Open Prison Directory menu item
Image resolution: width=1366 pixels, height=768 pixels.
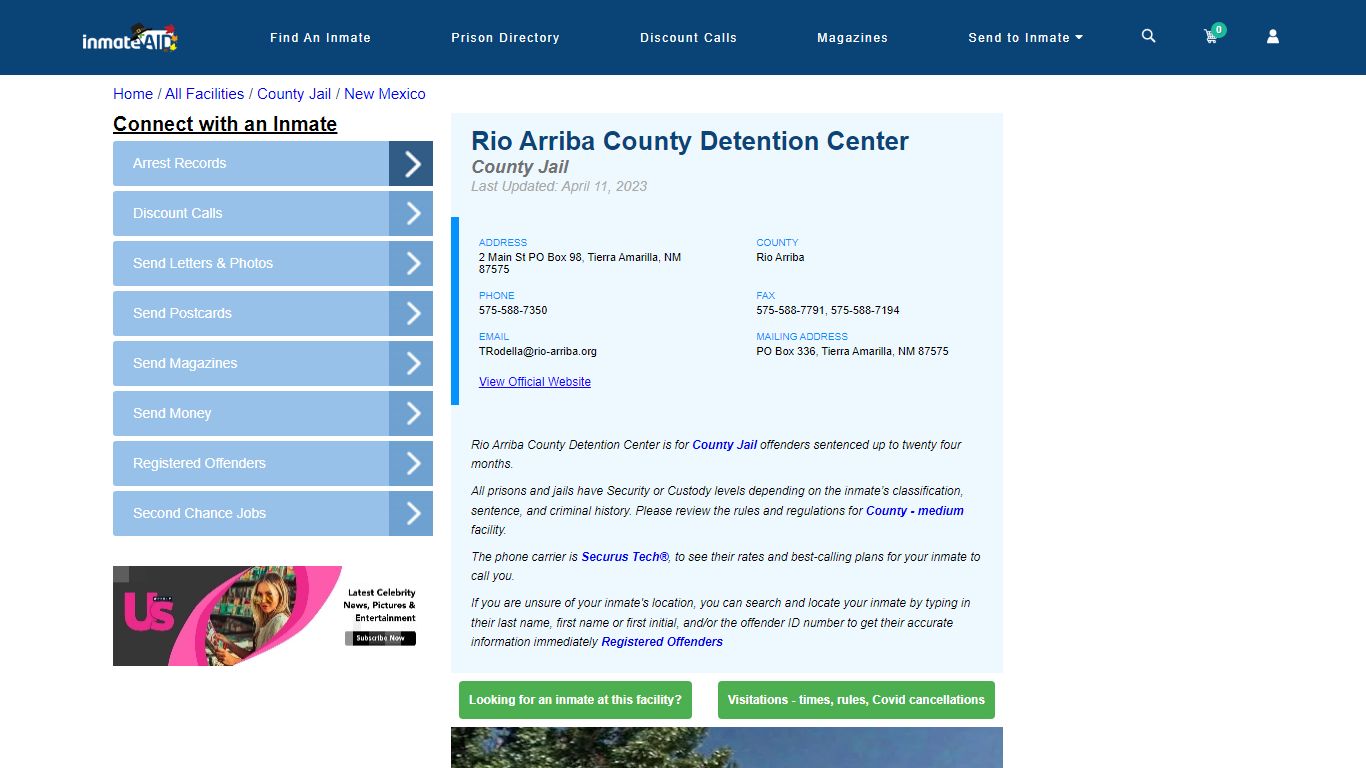coord(505,38)
